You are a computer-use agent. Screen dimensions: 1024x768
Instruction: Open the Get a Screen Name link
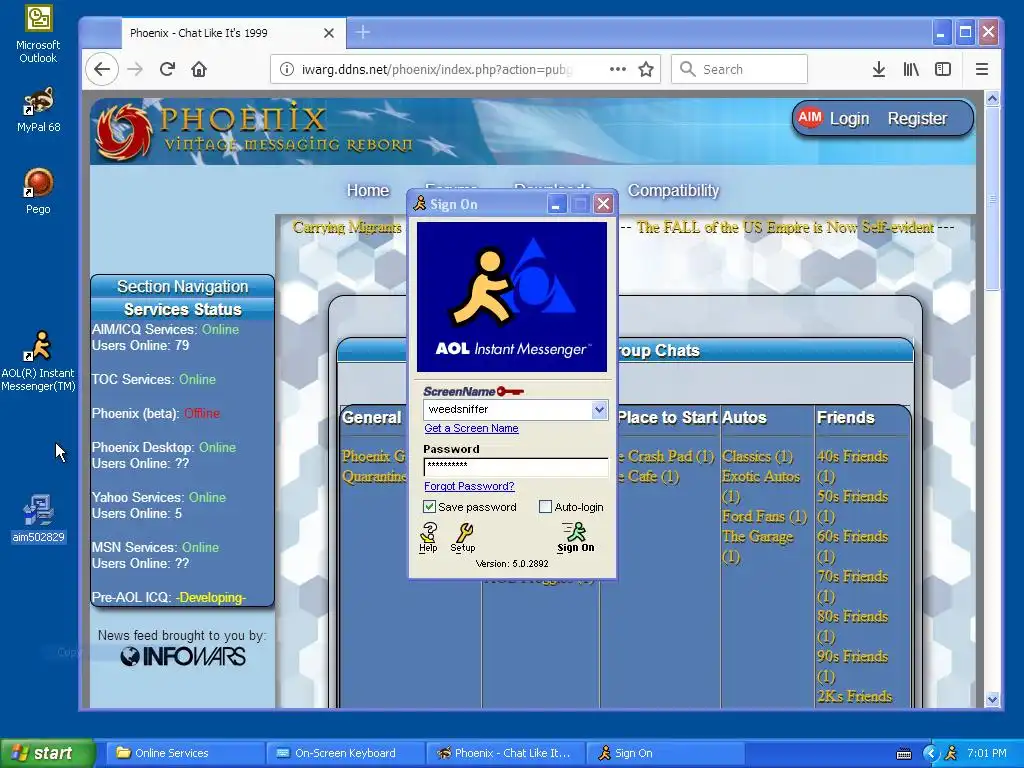[x=472, y=428]
